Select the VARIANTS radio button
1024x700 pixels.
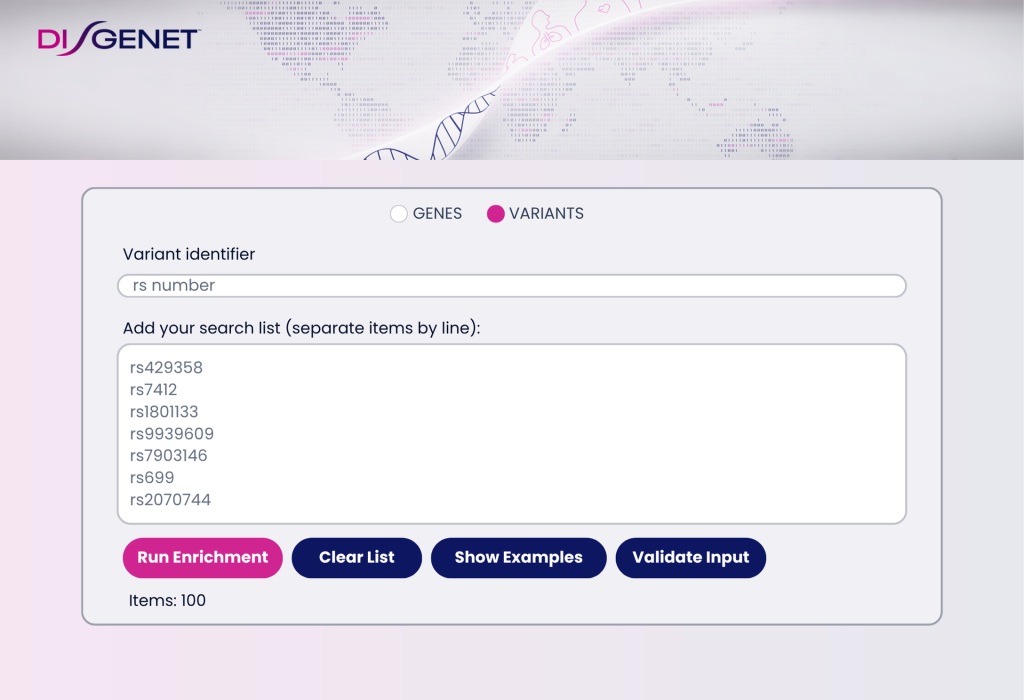pyautogui.click(x=495, y=213)
